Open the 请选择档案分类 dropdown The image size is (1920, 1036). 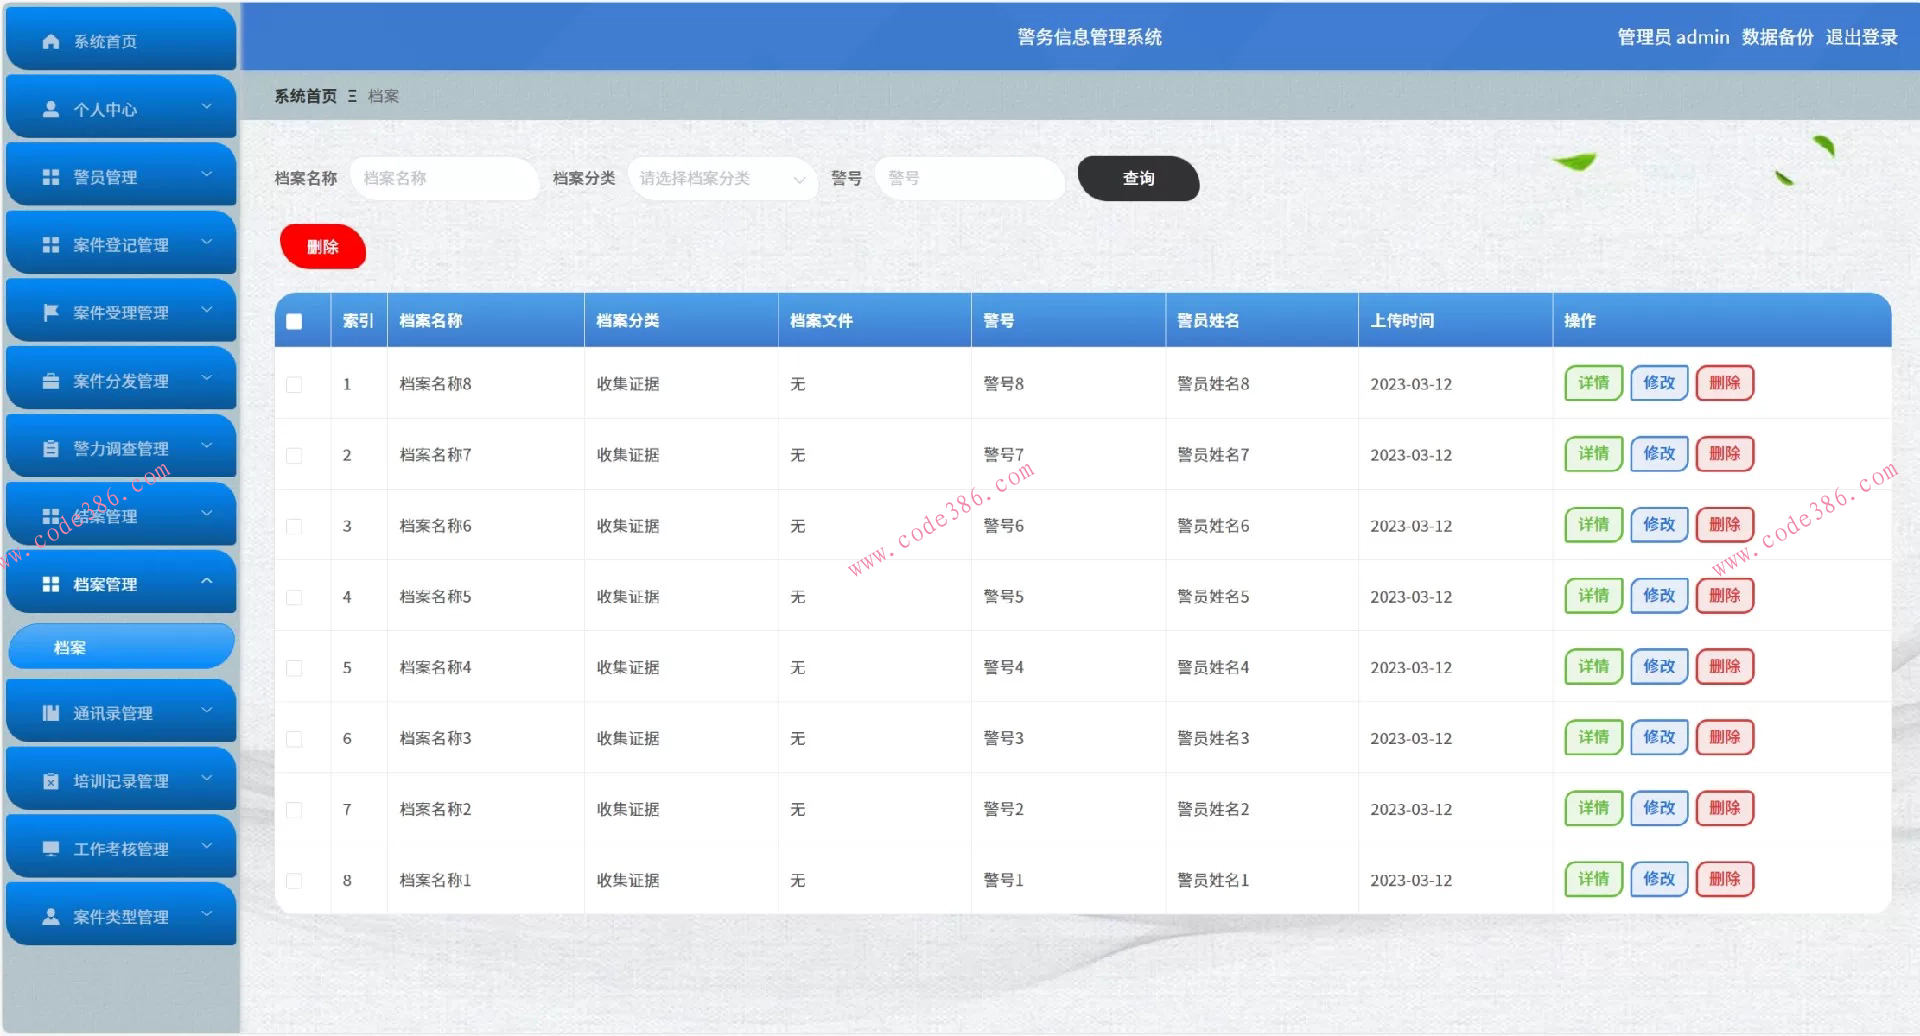(722, 179)
